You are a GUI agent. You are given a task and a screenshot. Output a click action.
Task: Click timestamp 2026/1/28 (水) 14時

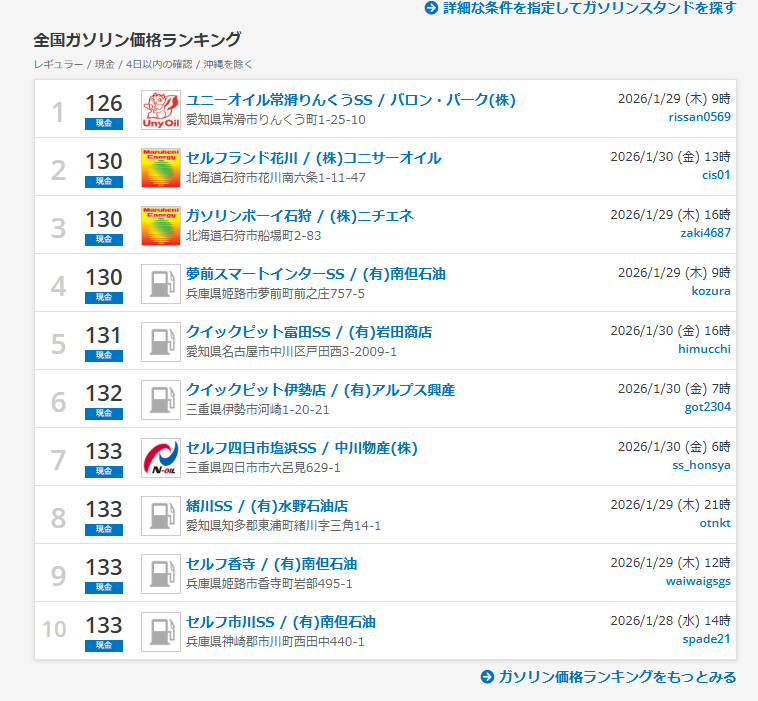pyautogui.click(x=671, y=621)
